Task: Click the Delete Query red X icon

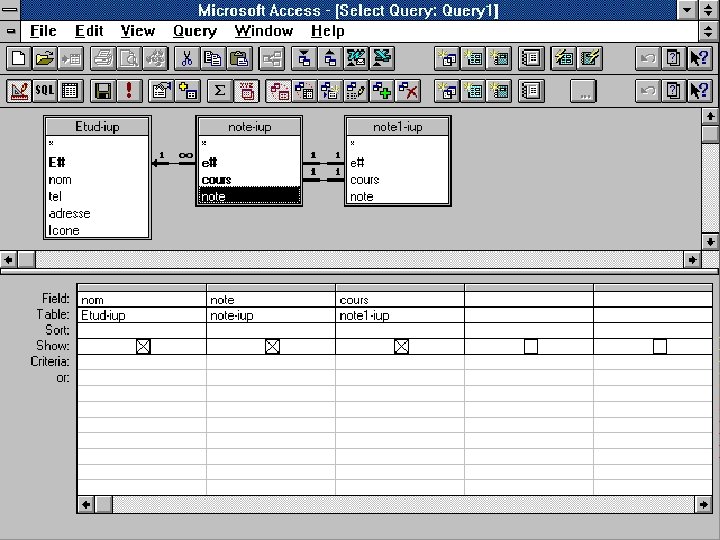Action: pyautogui.click(x=408, y=91)
